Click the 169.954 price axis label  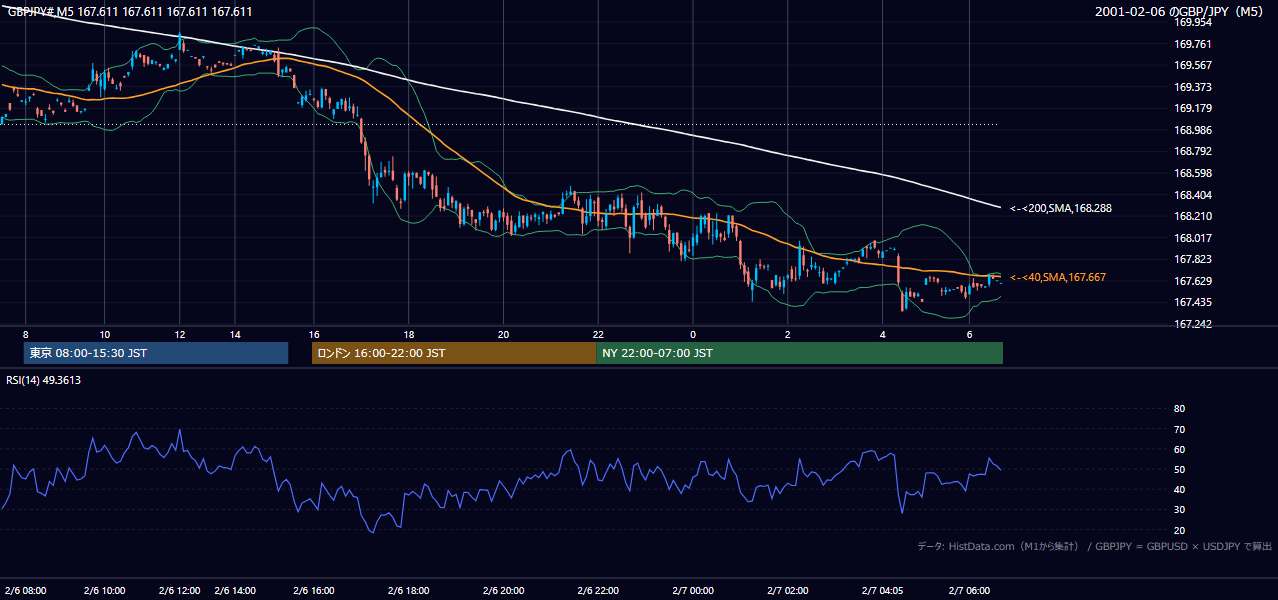click(x=1192, y=22)
